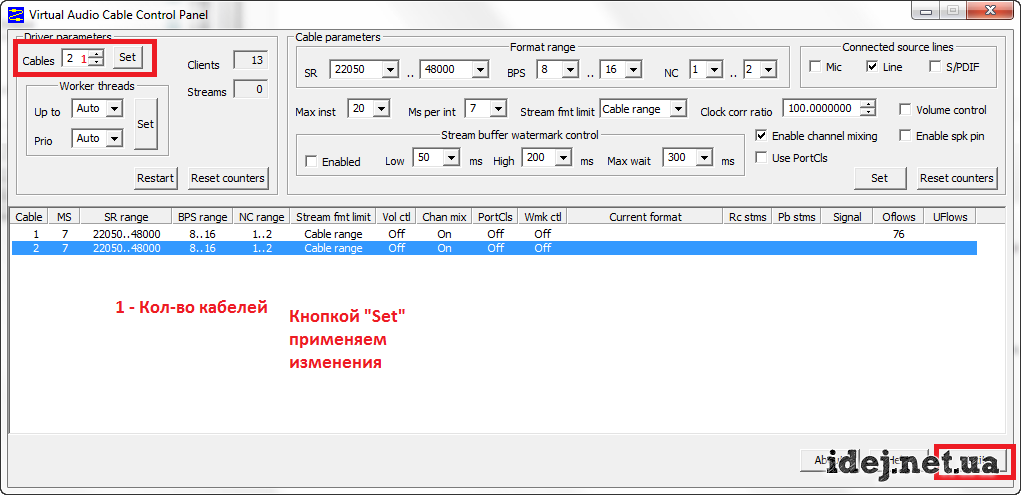This screenshot has width=1021, height=495.
Task: Click the Current format column header
Action: 645,217
